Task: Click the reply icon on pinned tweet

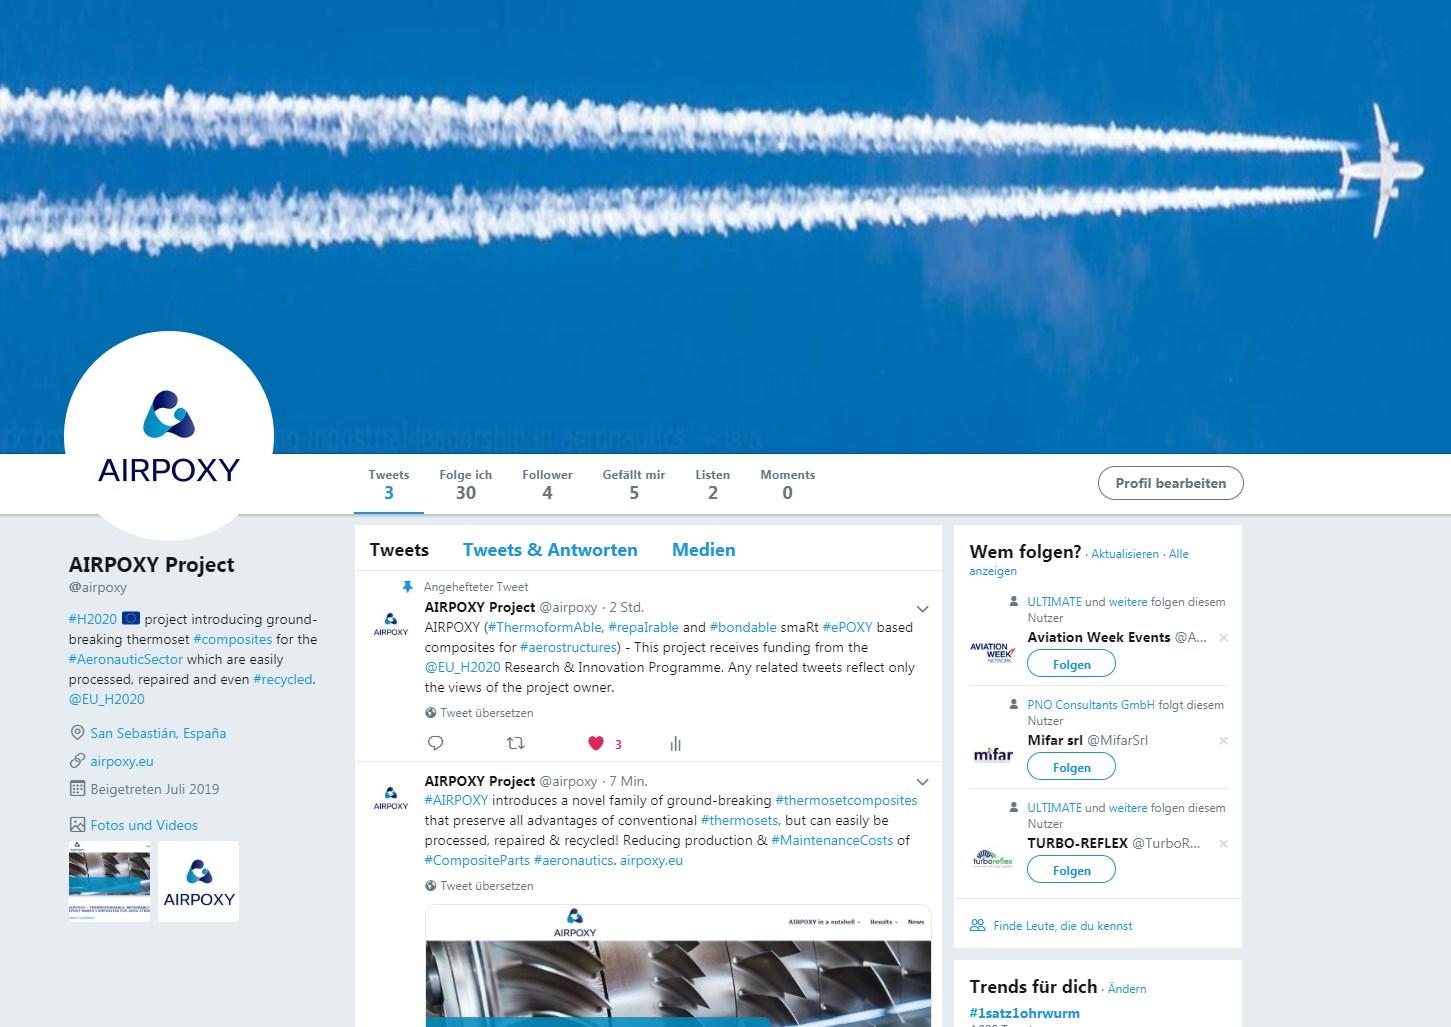Action: pos(435,743)
